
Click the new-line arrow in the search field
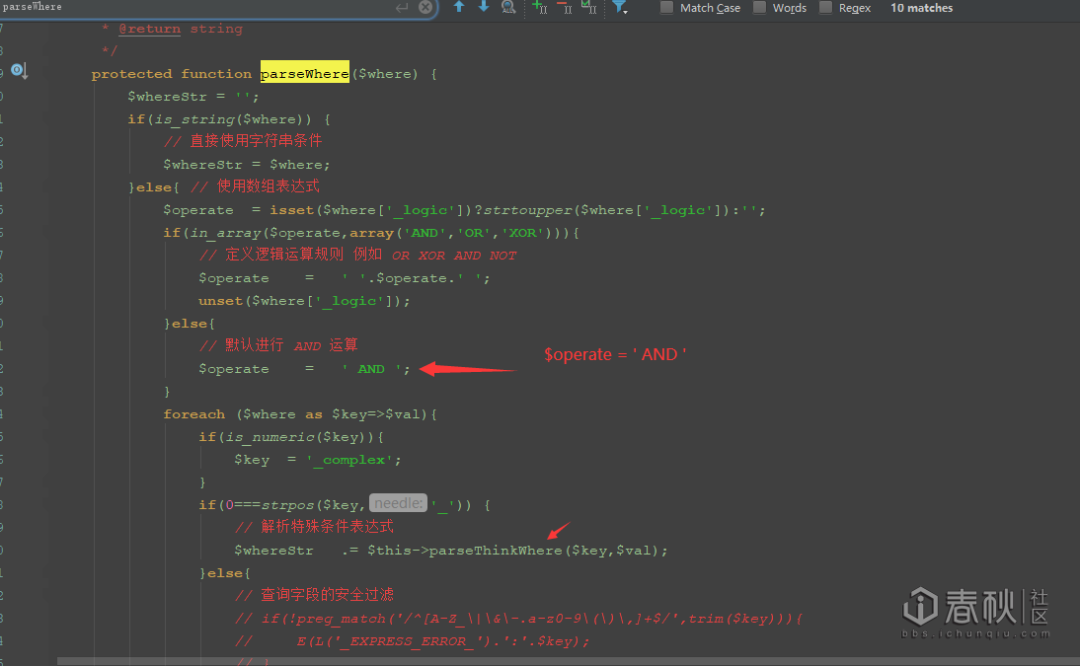pyautogui.click(x=402, y=8)
